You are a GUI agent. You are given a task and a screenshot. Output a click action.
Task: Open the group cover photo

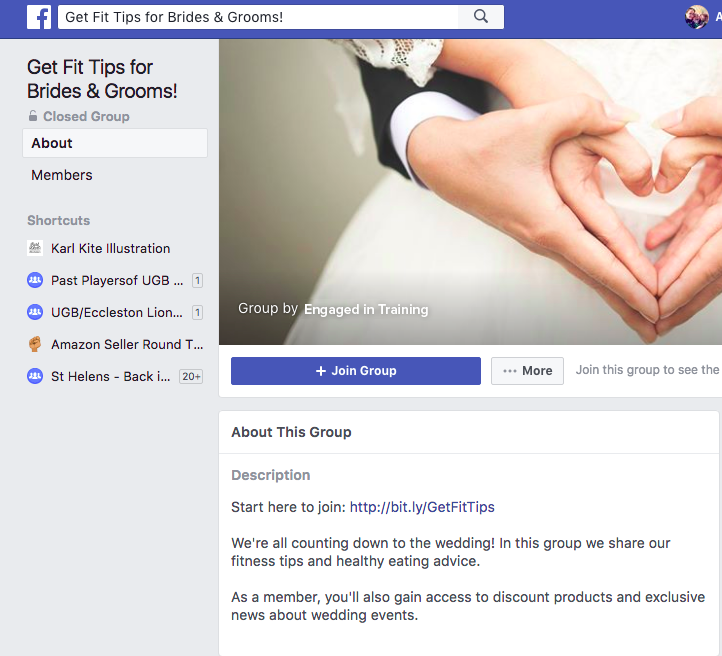tap(470, 170)
